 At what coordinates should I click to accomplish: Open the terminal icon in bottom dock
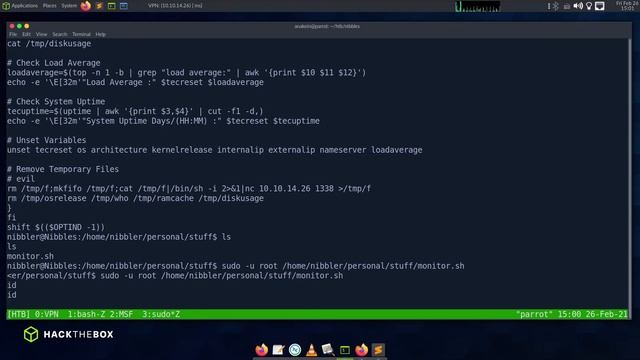click(x=345, y=350)
